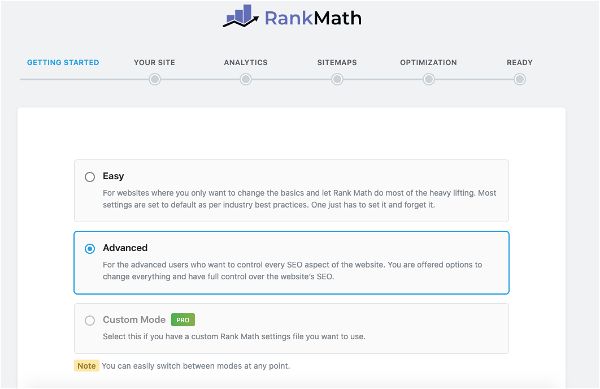Choose the Easy mode option card description

(x=299, y=199)
